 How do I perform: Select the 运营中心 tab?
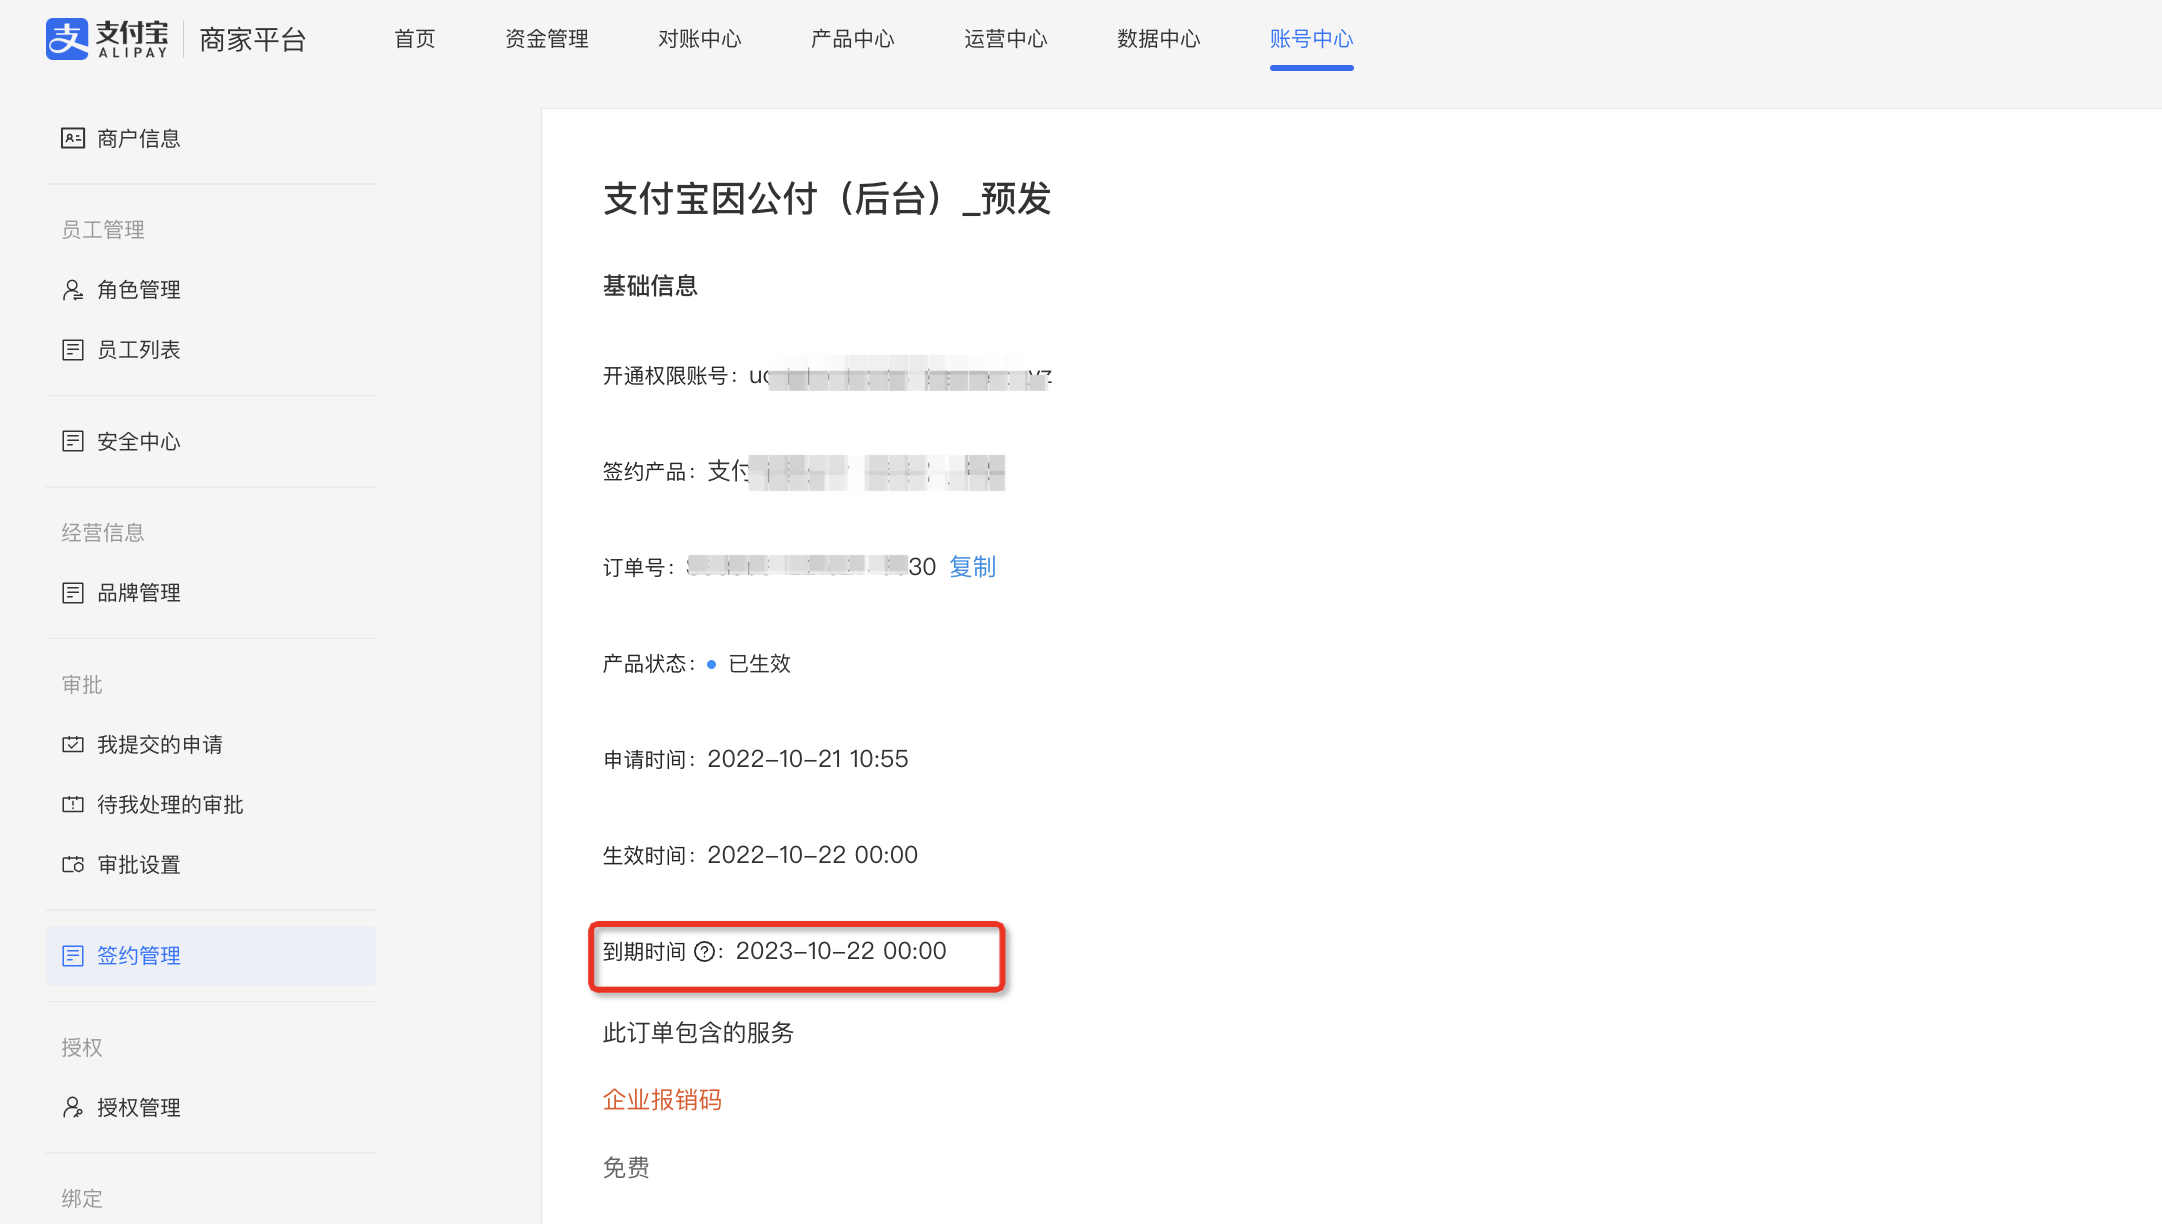coord(1006,39)
